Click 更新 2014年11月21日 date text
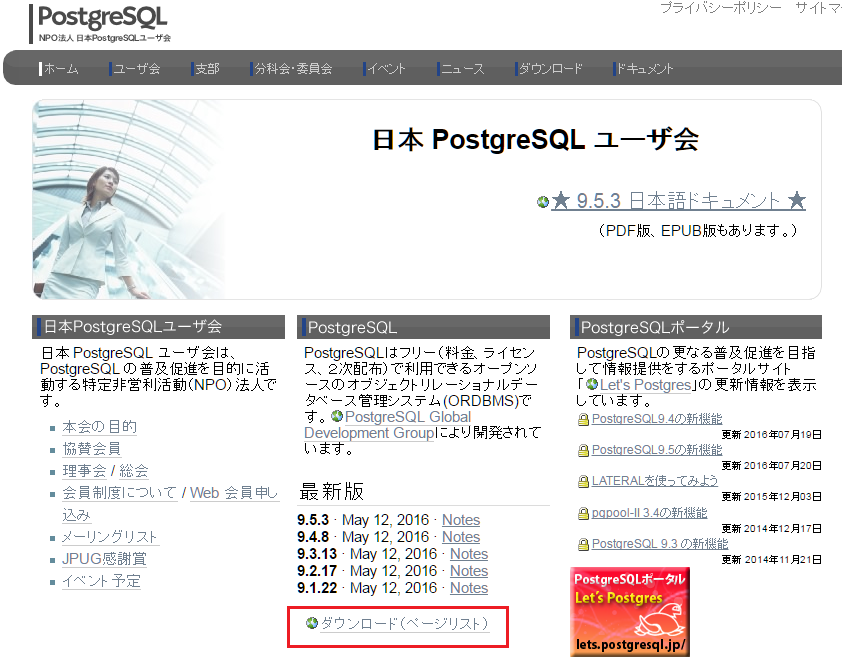Viewport: 842px width, 668px height. pos(771,560)
